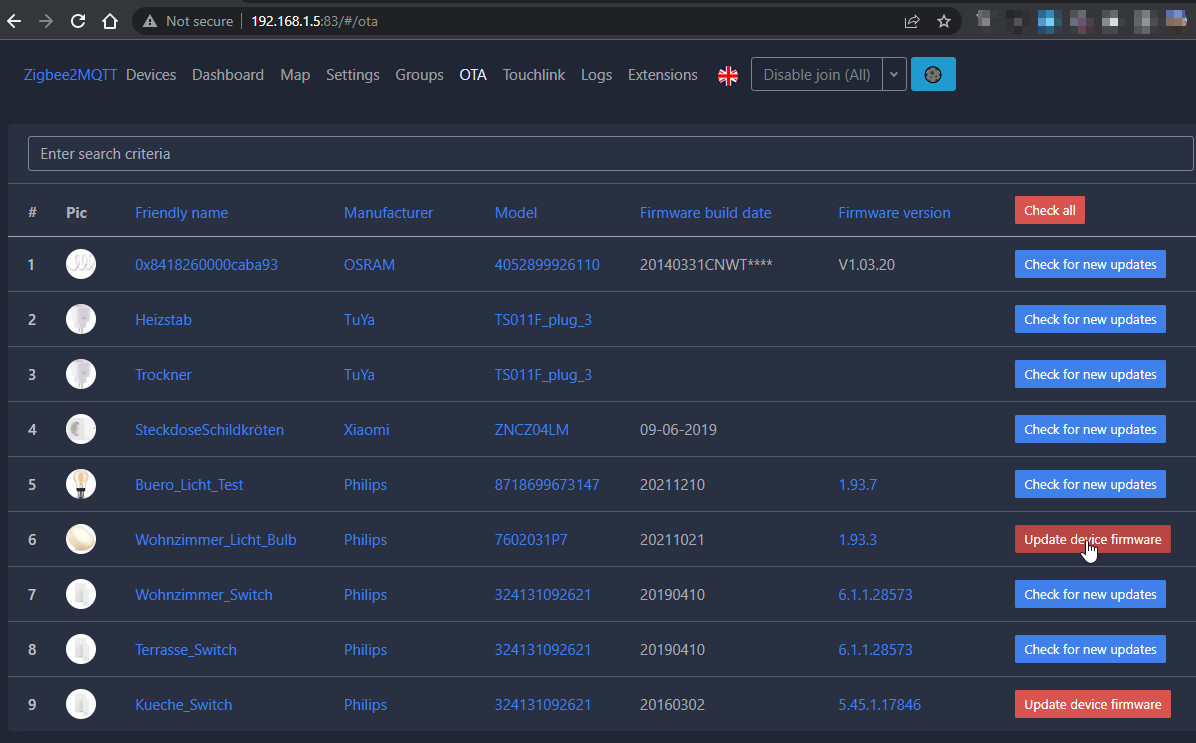Expand the join options dropdown arrow
This screenshot has width=1196, height=743.
tap(894, 75)
